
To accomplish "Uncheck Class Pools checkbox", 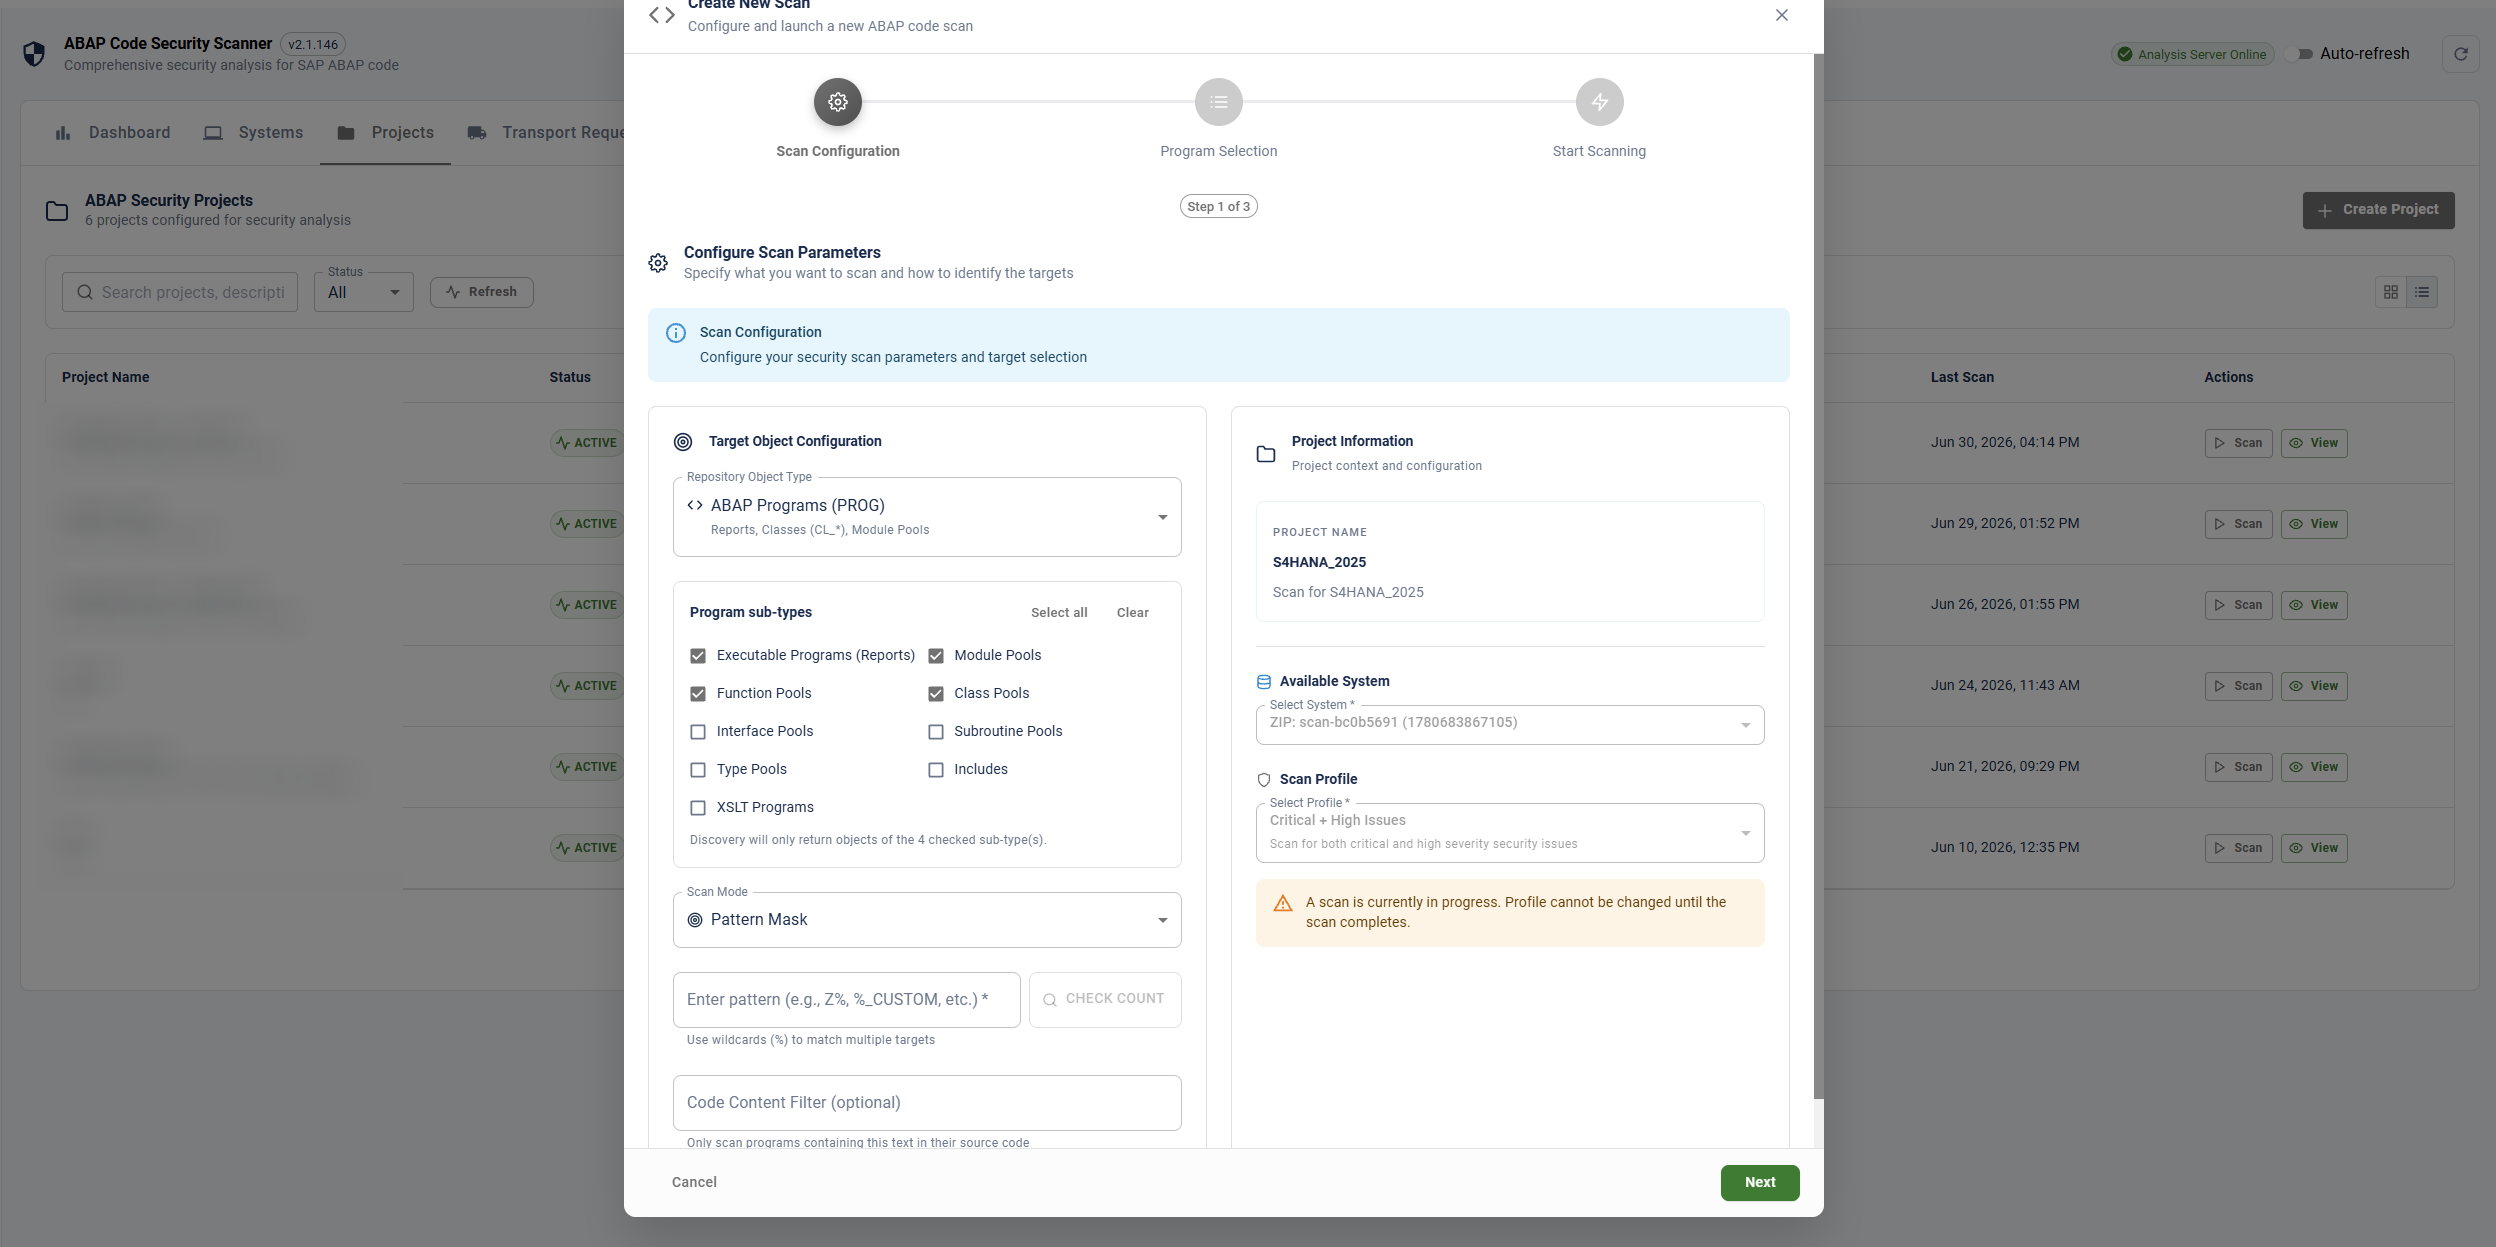I will click(936, 694).
